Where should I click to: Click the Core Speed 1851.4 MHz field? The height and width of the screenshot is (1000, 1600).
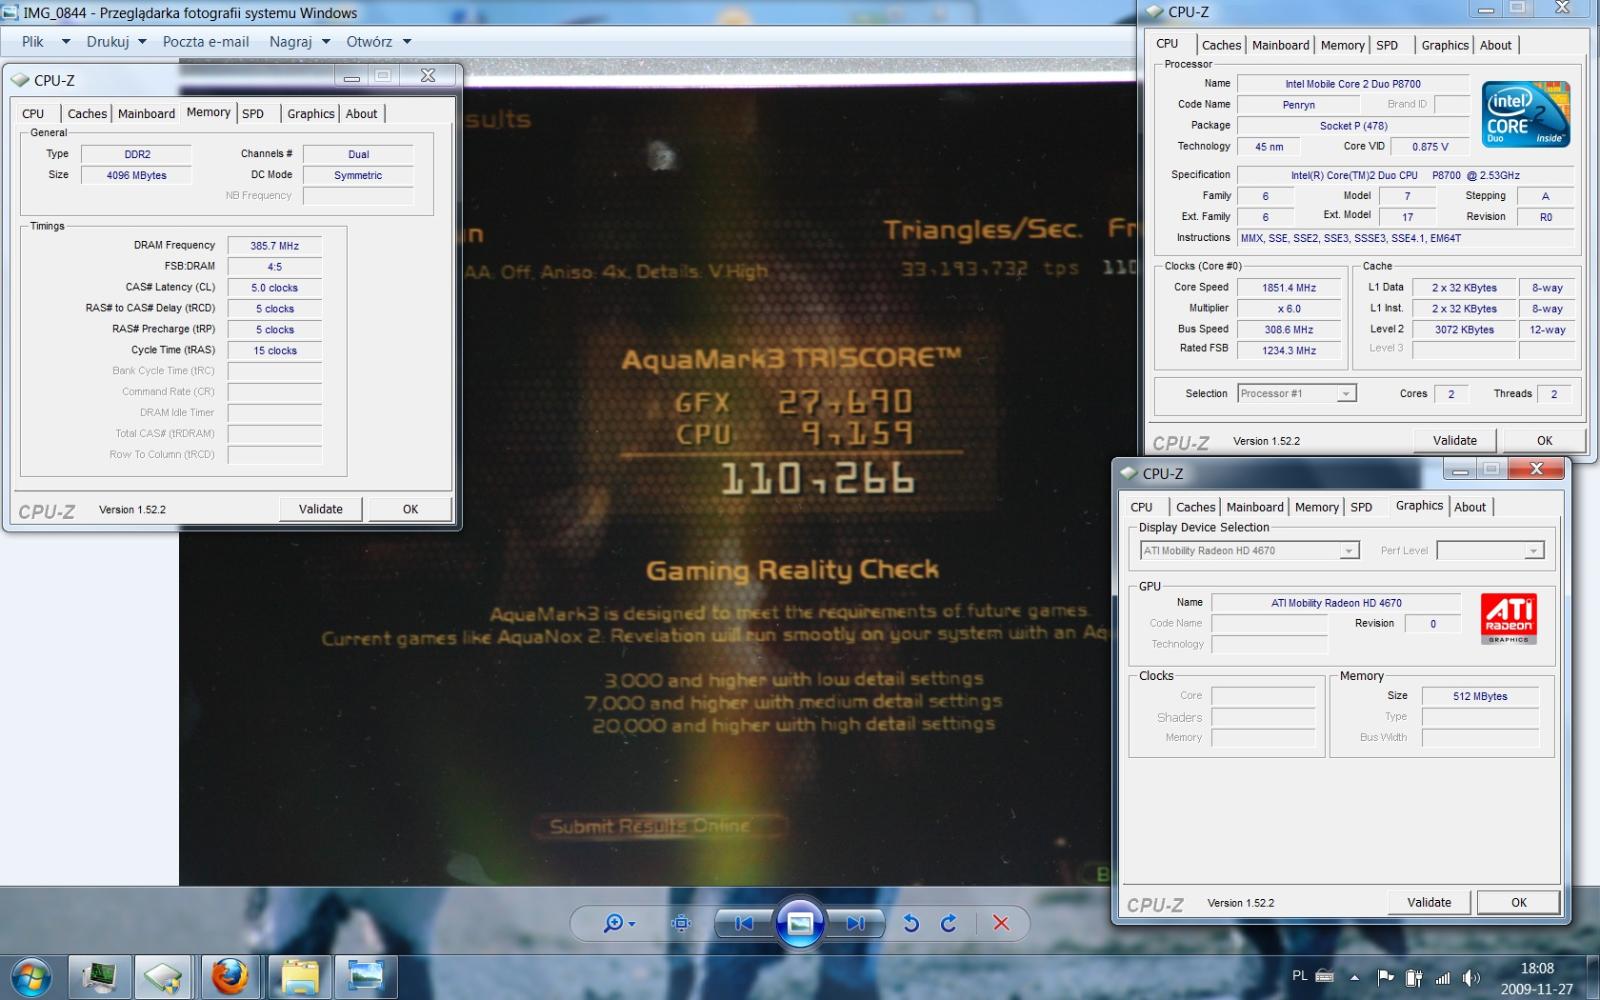click(x=1289, y=288)
